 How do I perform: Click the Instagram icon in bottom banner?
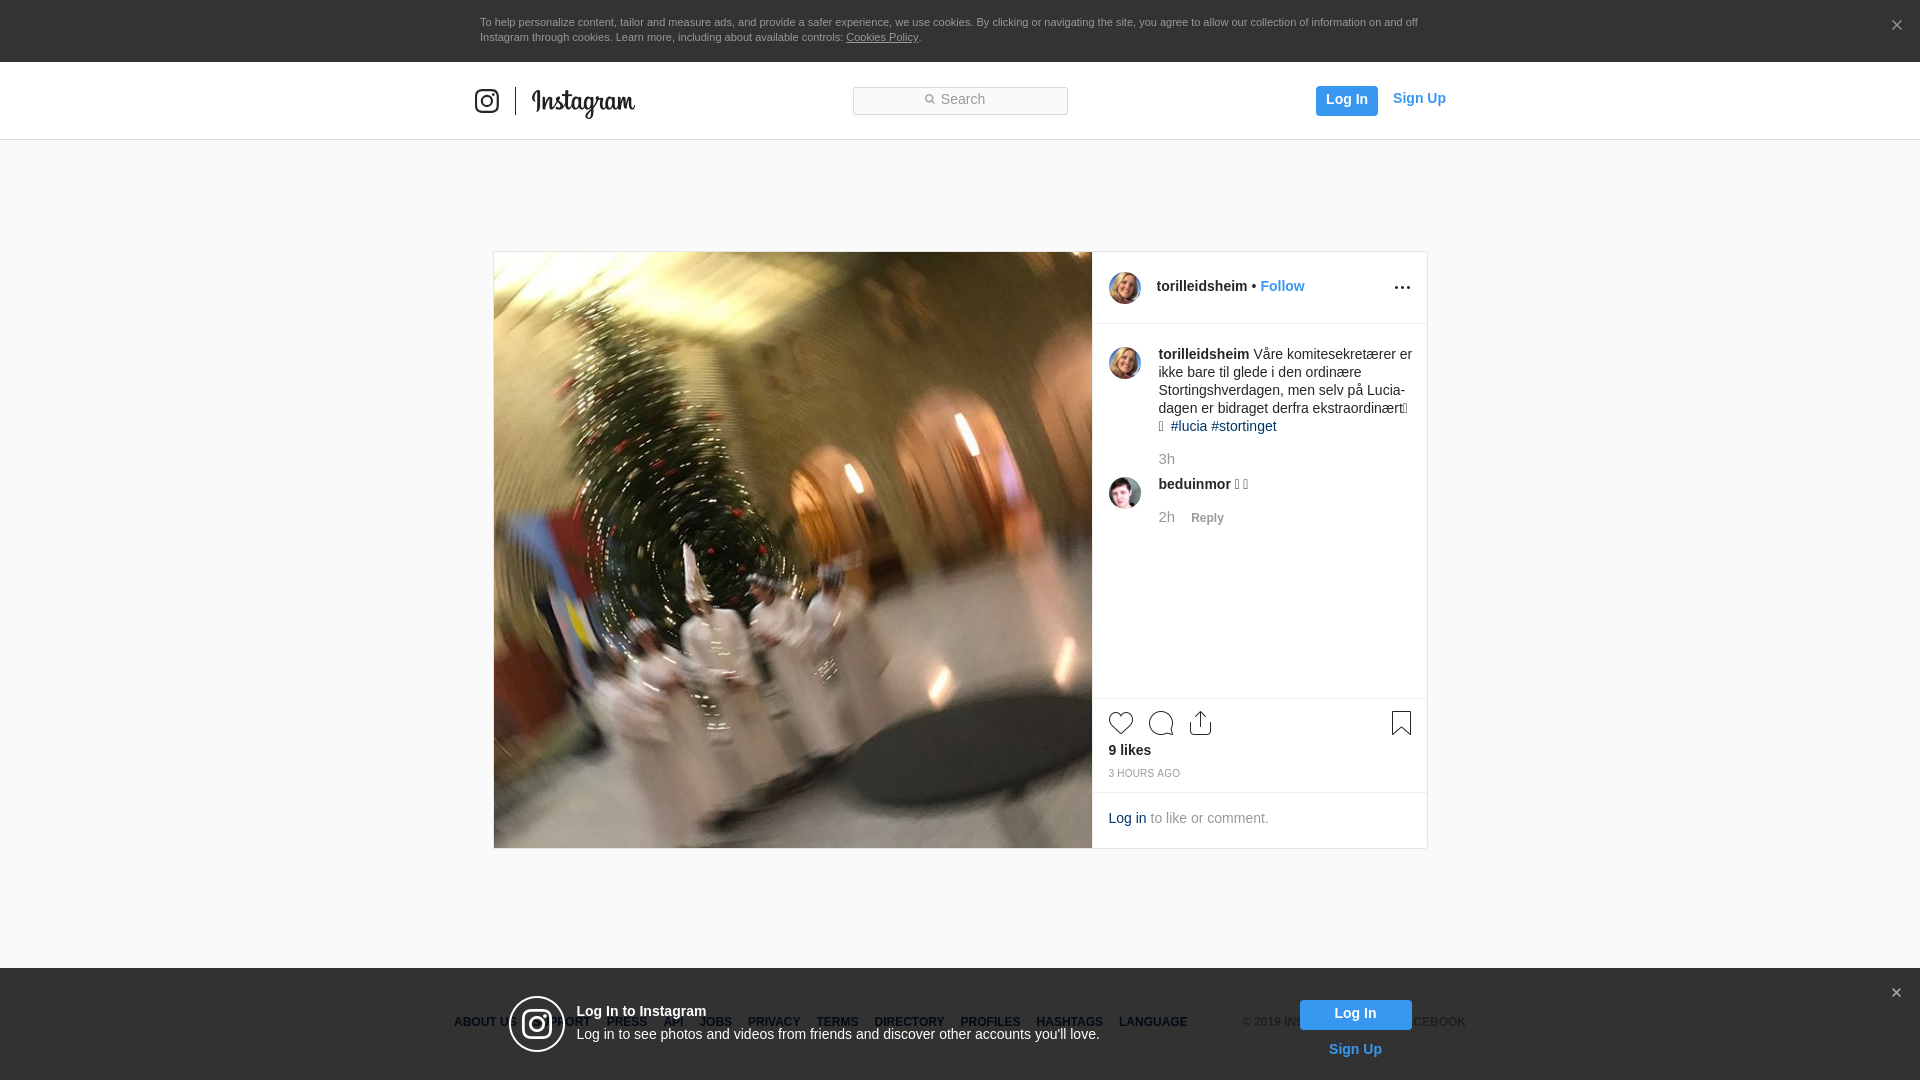click(537, 1024)
